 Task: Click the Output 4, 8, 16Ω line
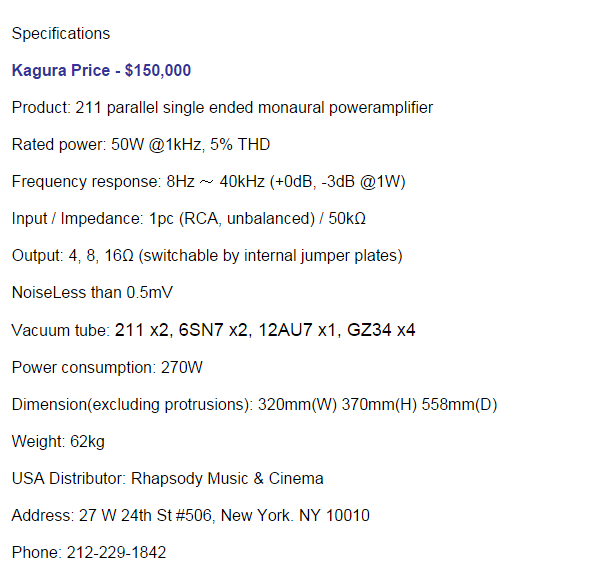tap(207, 256)
